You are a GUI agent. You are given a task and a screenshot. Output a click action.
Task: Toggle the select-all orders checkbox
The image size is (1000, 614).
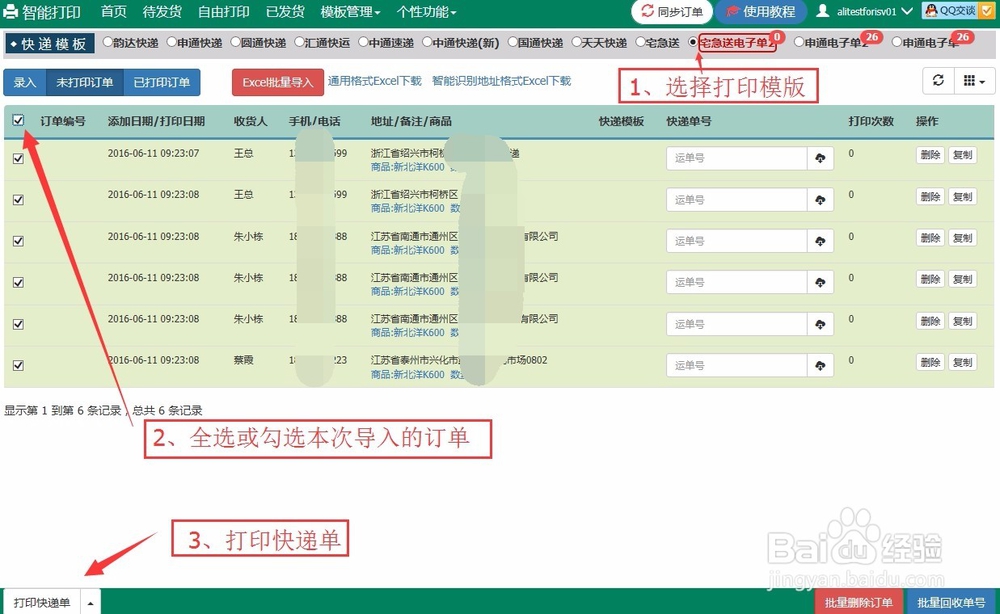click(x=17, y=119)
